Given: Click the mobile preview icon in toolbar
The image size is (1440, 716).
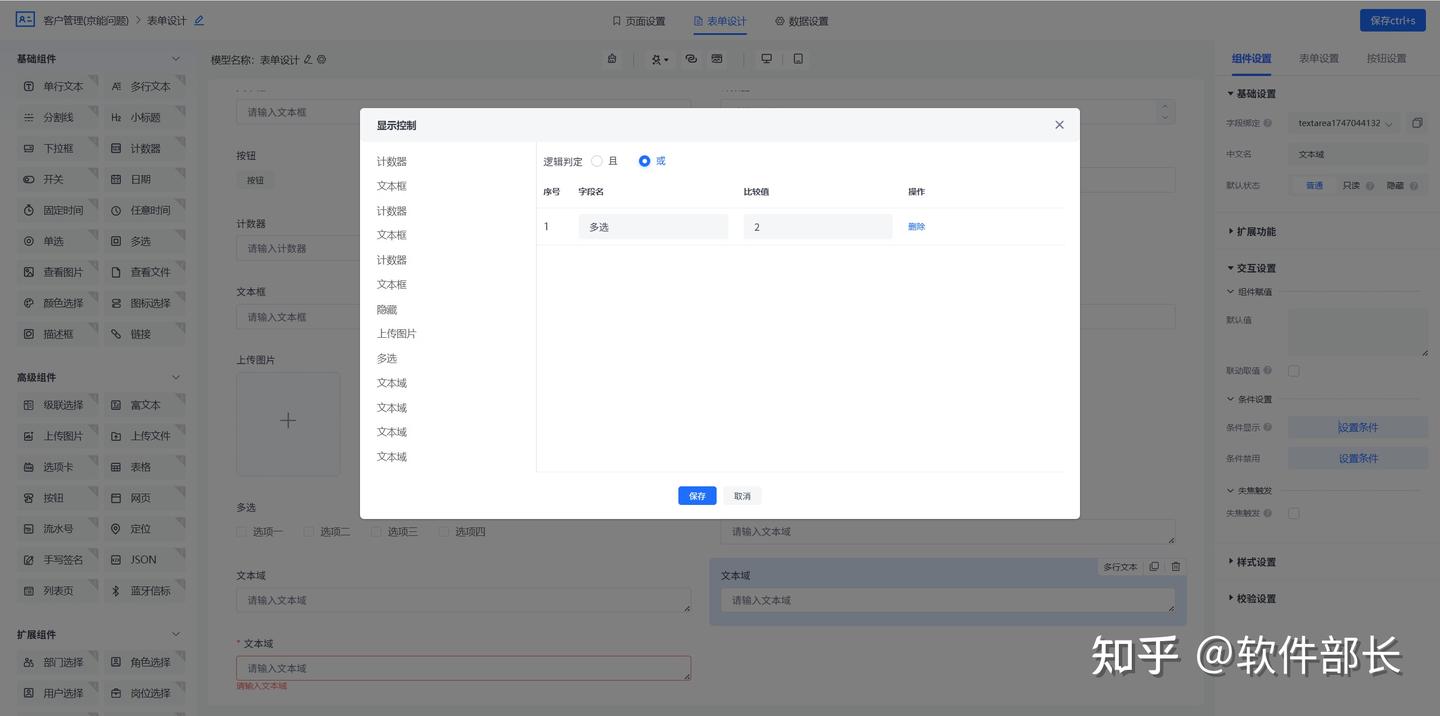Looking at the screenshot, I should click(798, 59).
